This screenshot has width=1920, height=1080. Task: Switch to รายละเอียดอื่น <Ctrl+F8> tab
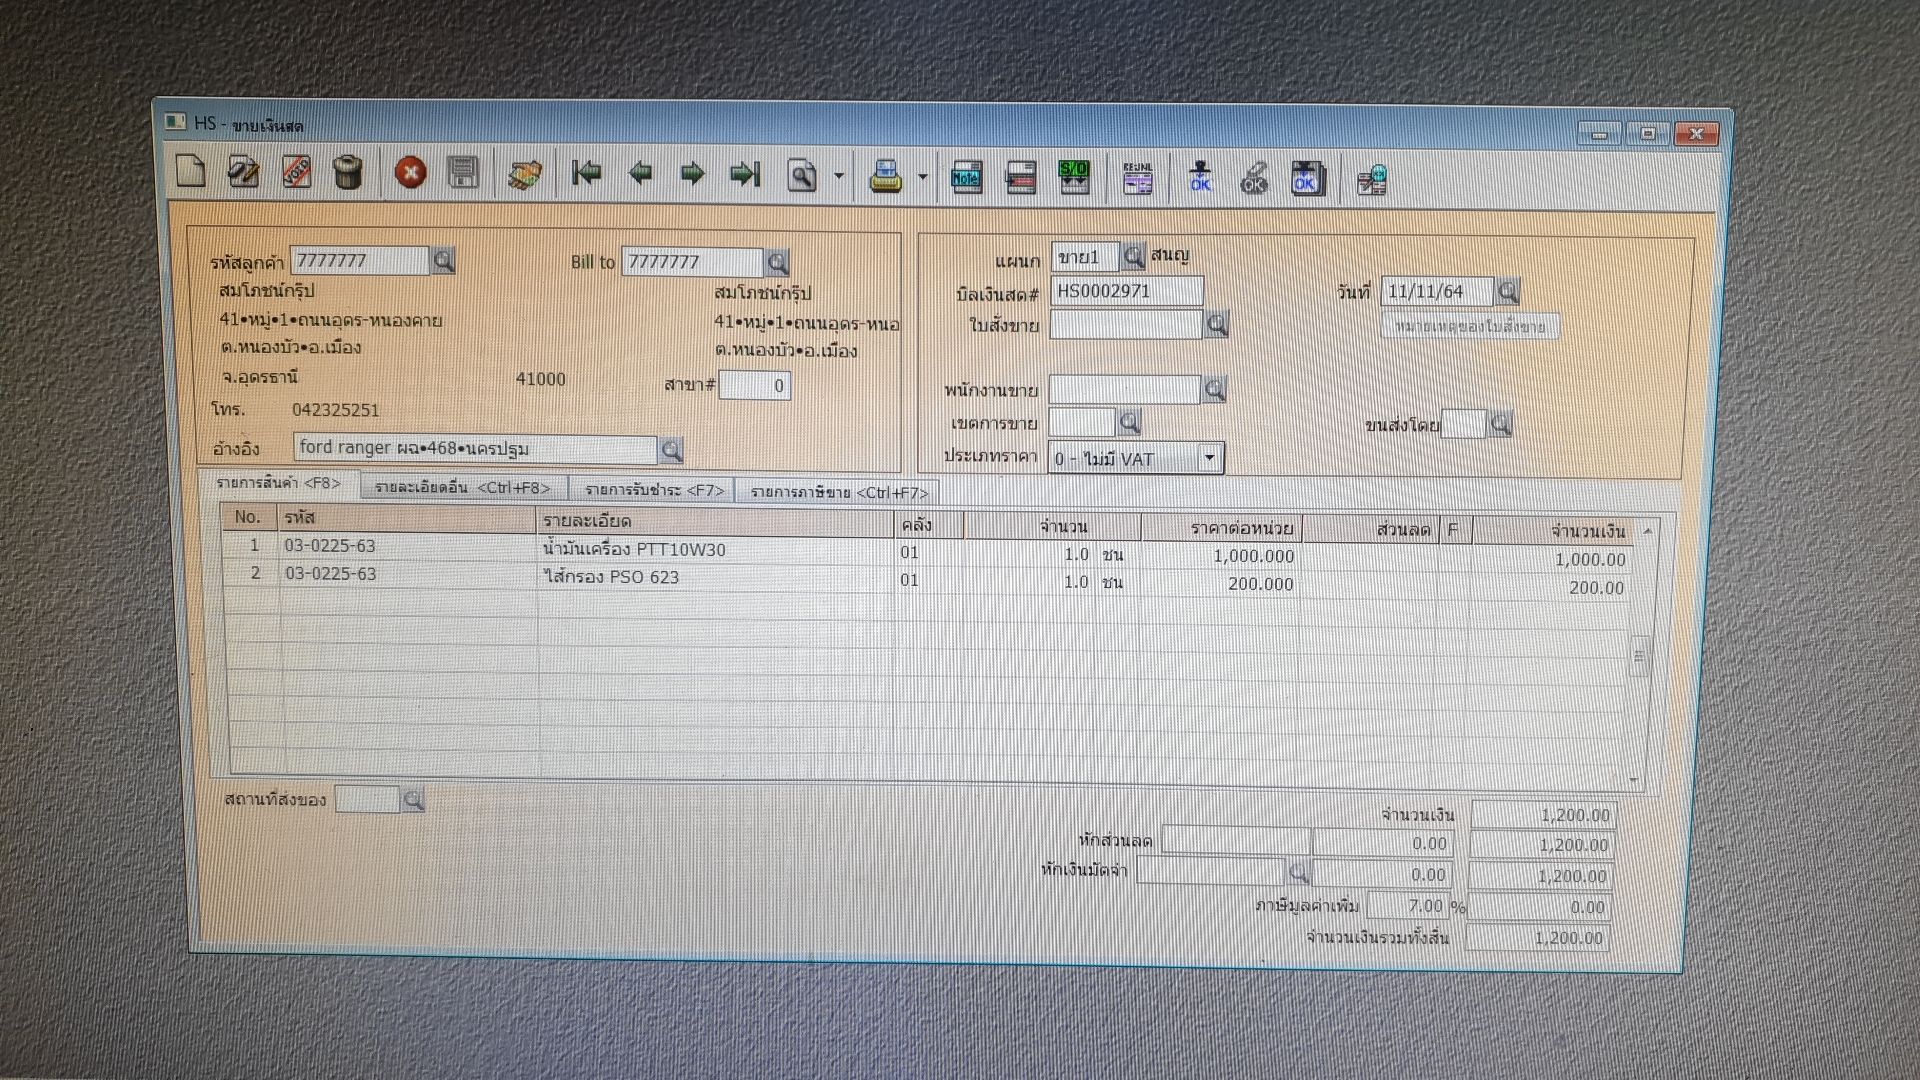coord(462,488)
